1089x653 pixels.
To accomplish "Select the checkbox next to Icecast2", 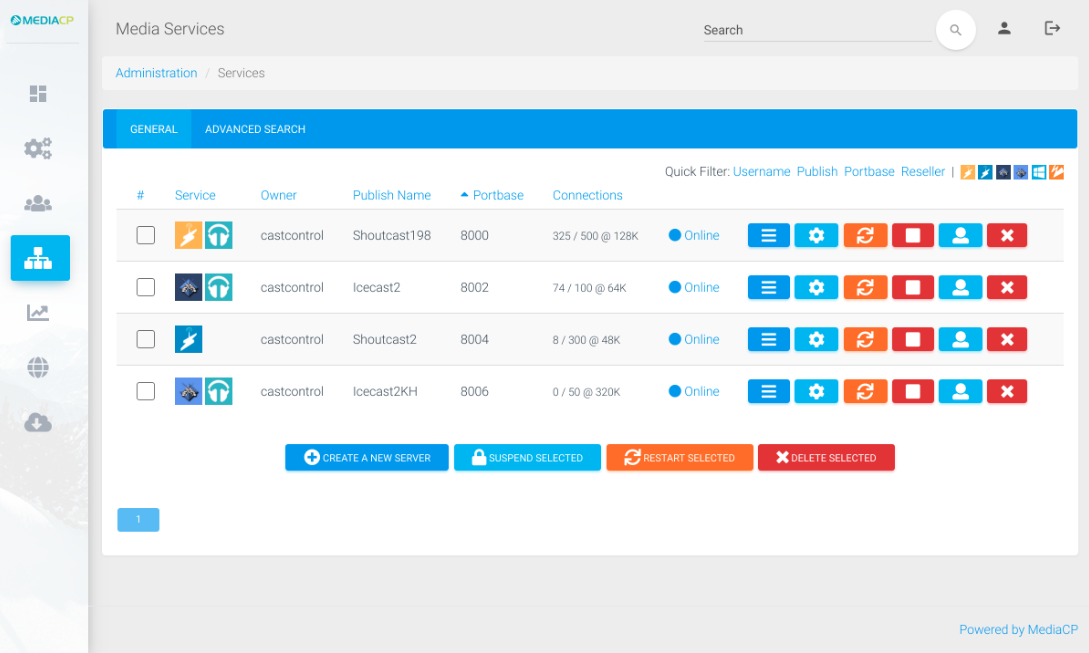I will point(145,287).
